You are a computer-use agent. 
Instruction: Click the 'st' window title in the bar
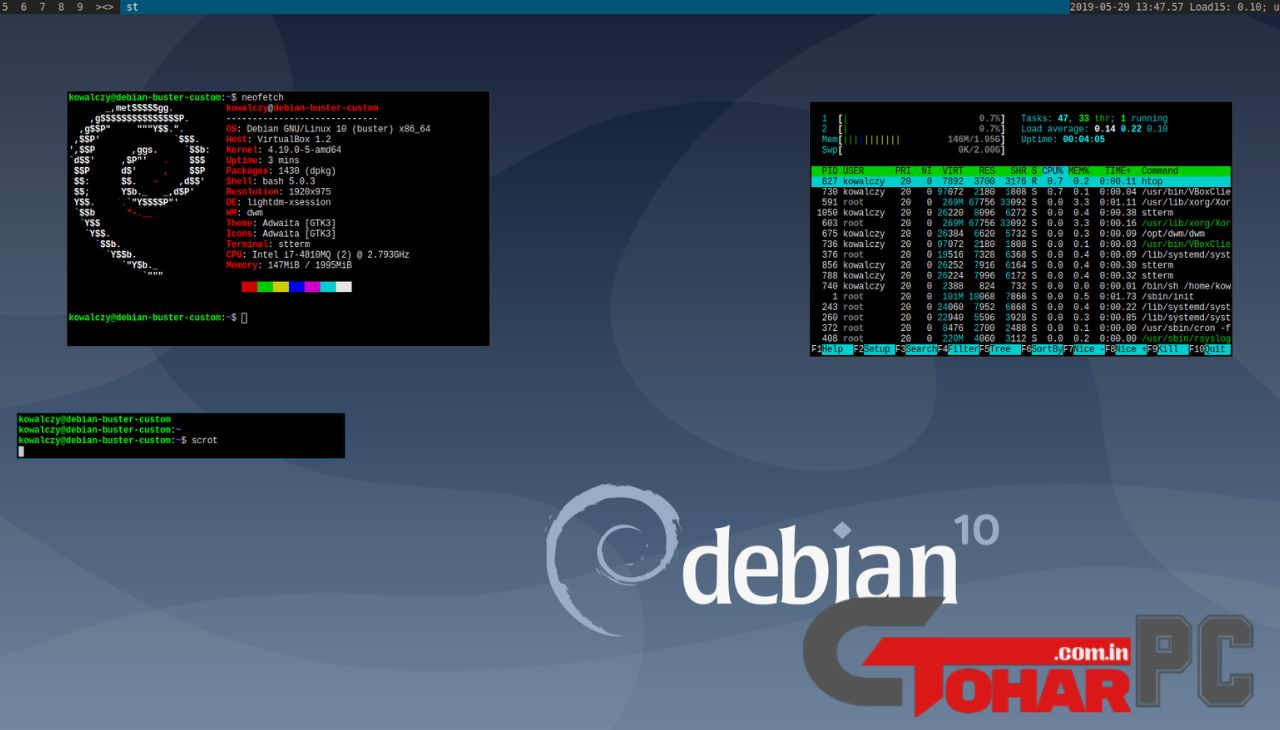click(x=132, y=7)
